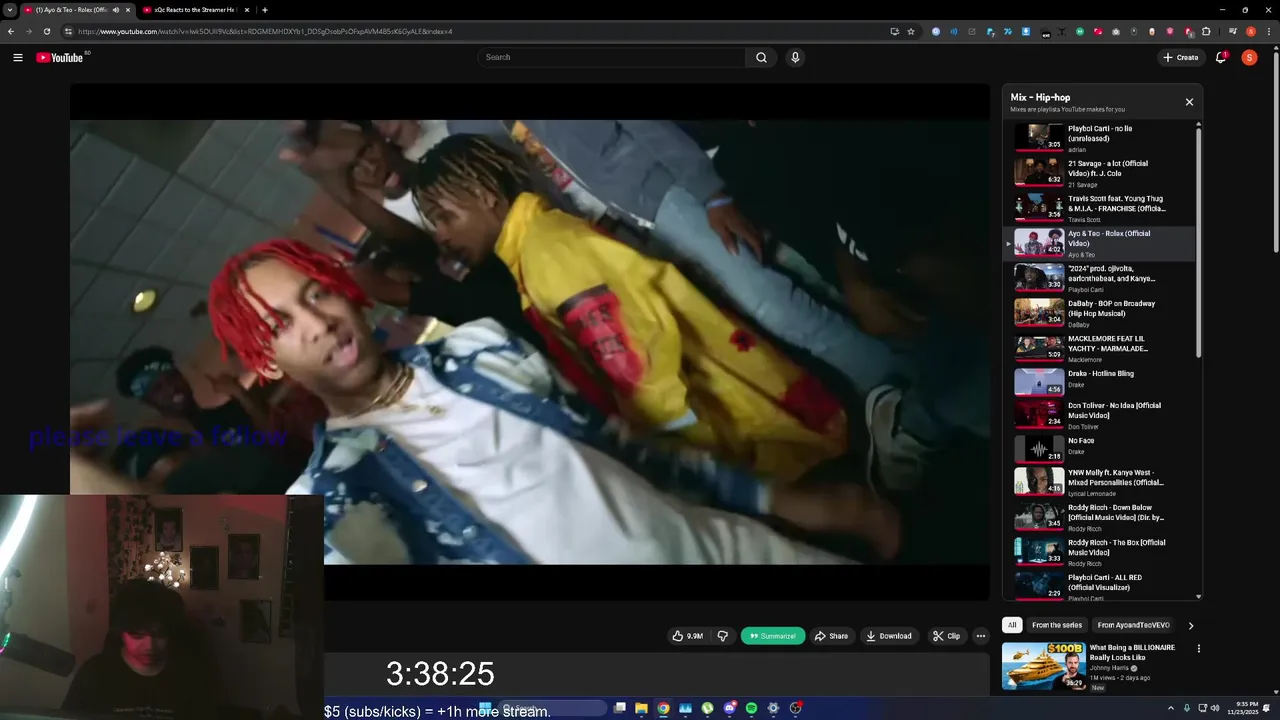Play Roddy Ricch - The Box
This screenshot has width=1280, height=720.
[x=1099, y=552]
